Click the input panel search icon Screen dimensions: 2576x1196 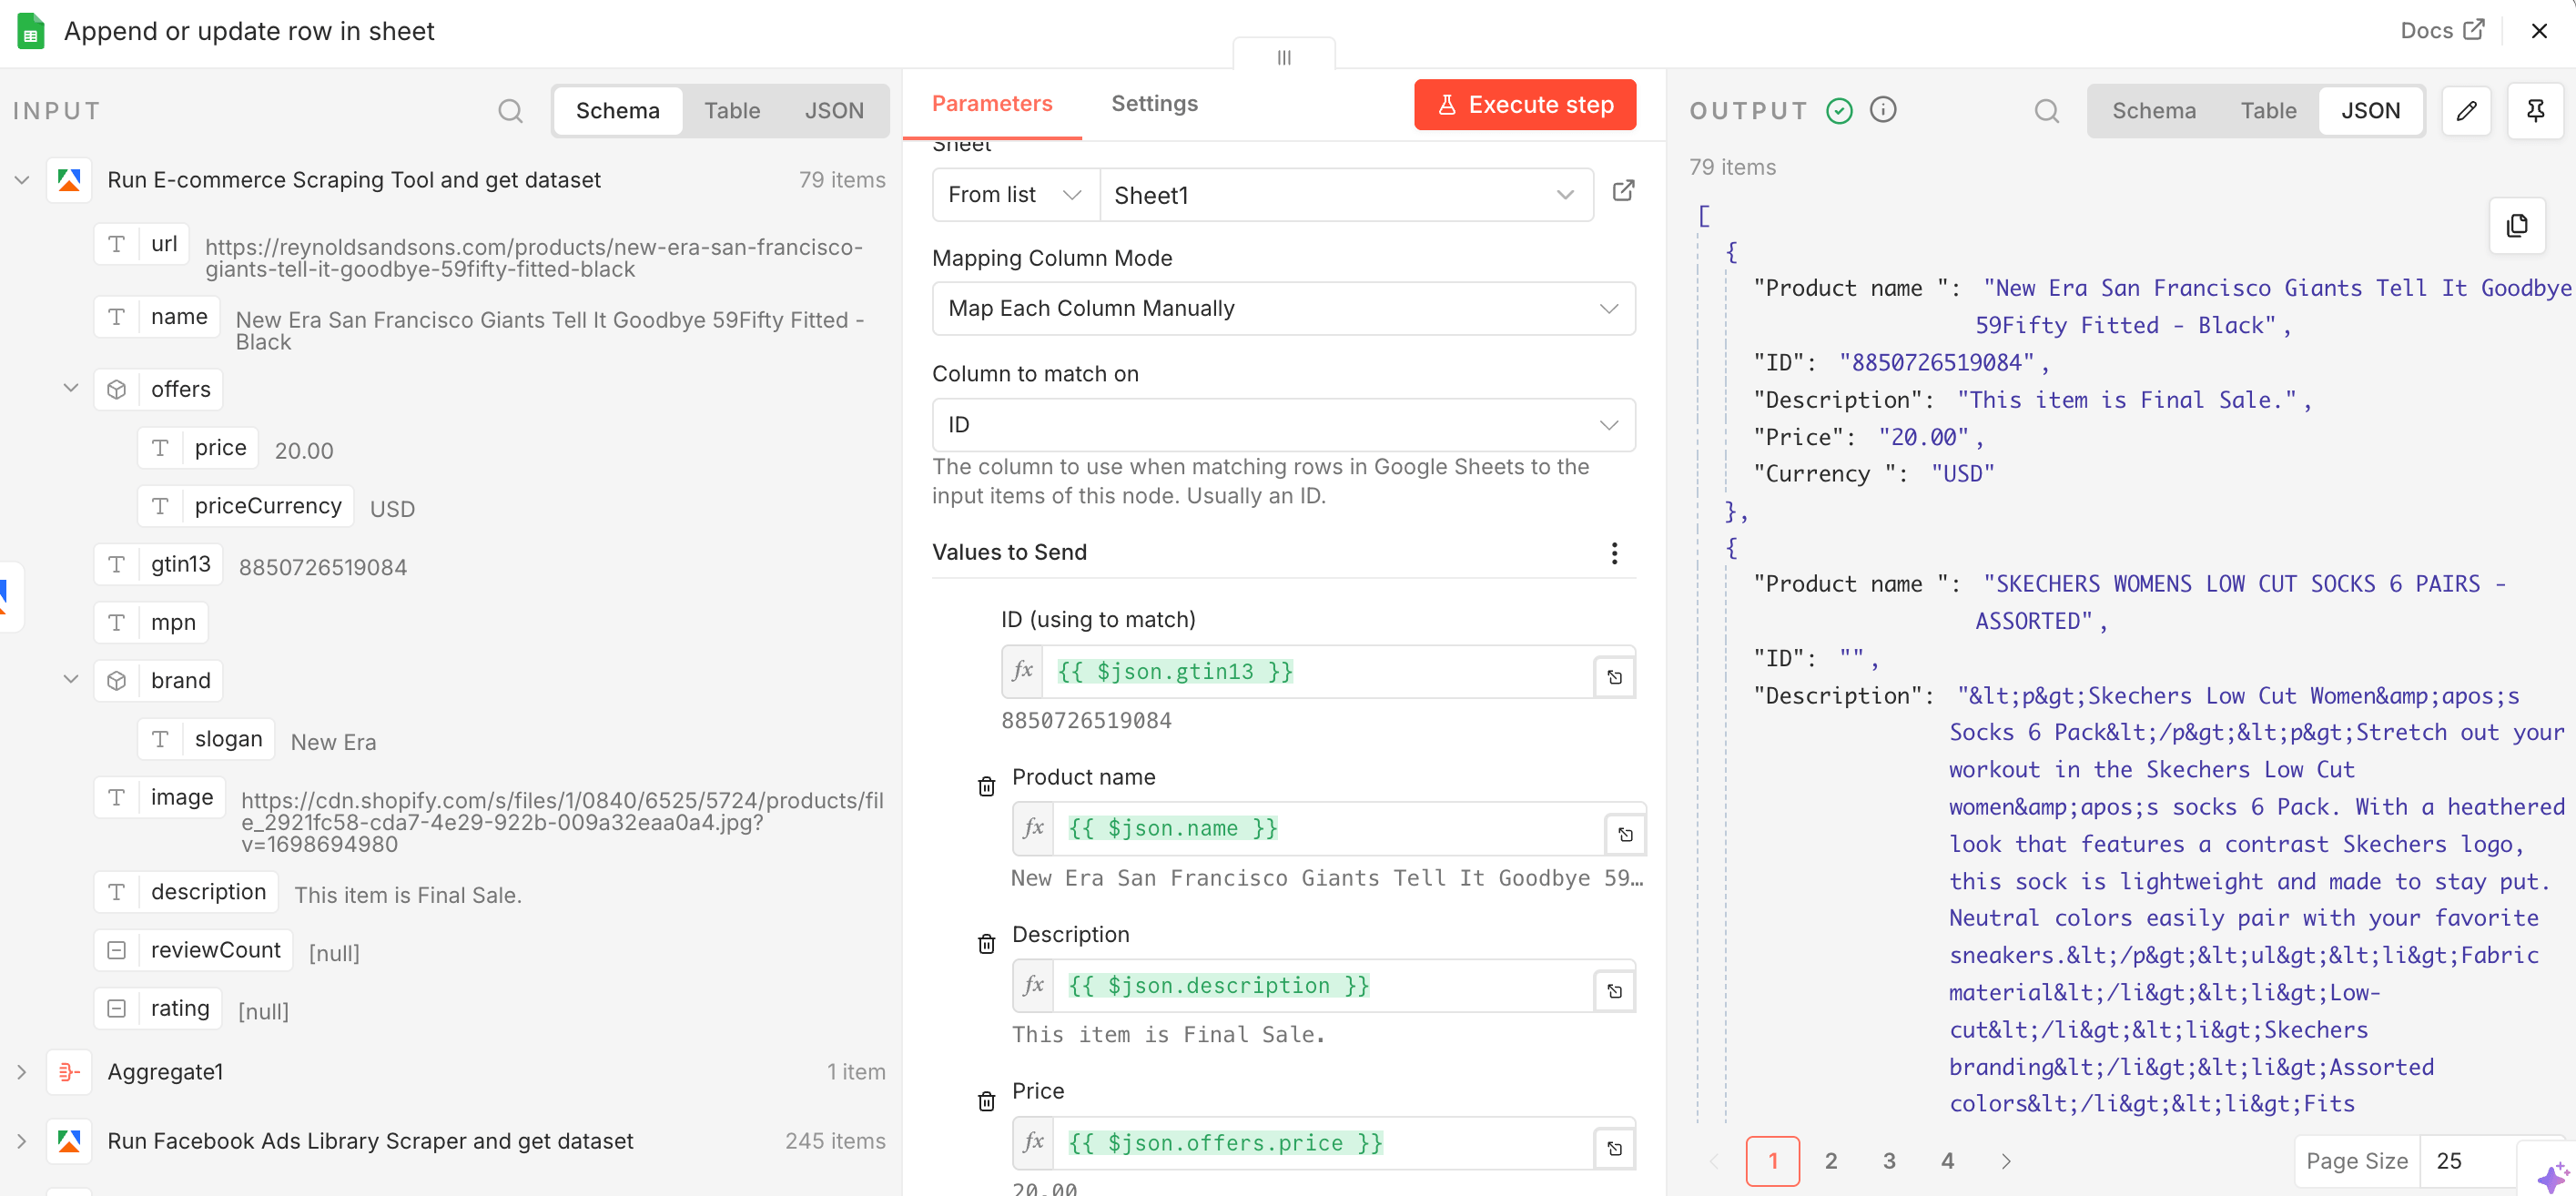tap(510, 110)
